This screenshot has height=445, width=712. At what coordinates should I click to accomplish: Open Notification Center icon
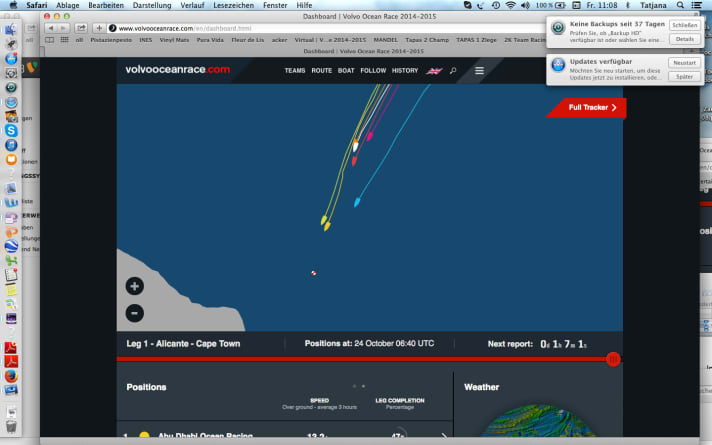point(697,5)
